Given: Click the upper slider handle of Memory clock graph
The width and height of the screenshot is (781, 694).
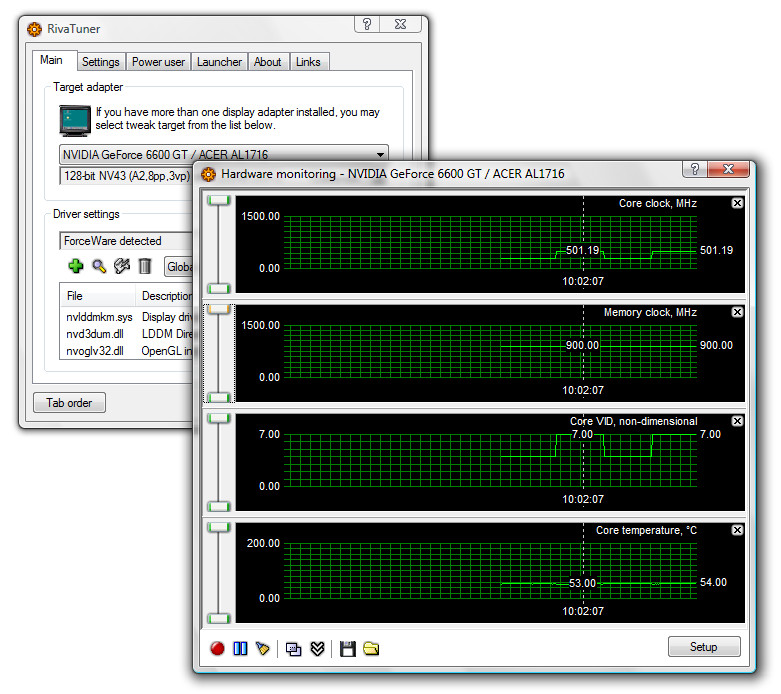Looking at the screenshot, I should point(219,309).
